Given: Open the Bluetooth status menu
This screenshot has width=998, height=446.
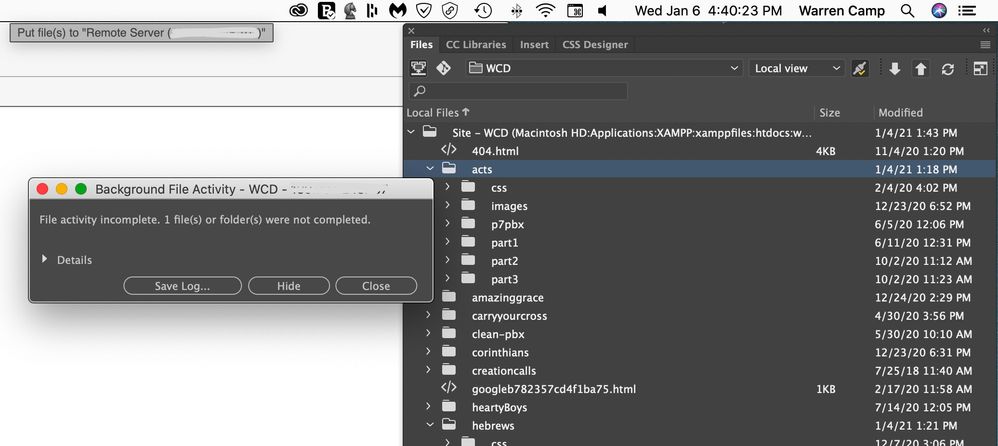Looking at the screenshot, I should tap(517, 10).
